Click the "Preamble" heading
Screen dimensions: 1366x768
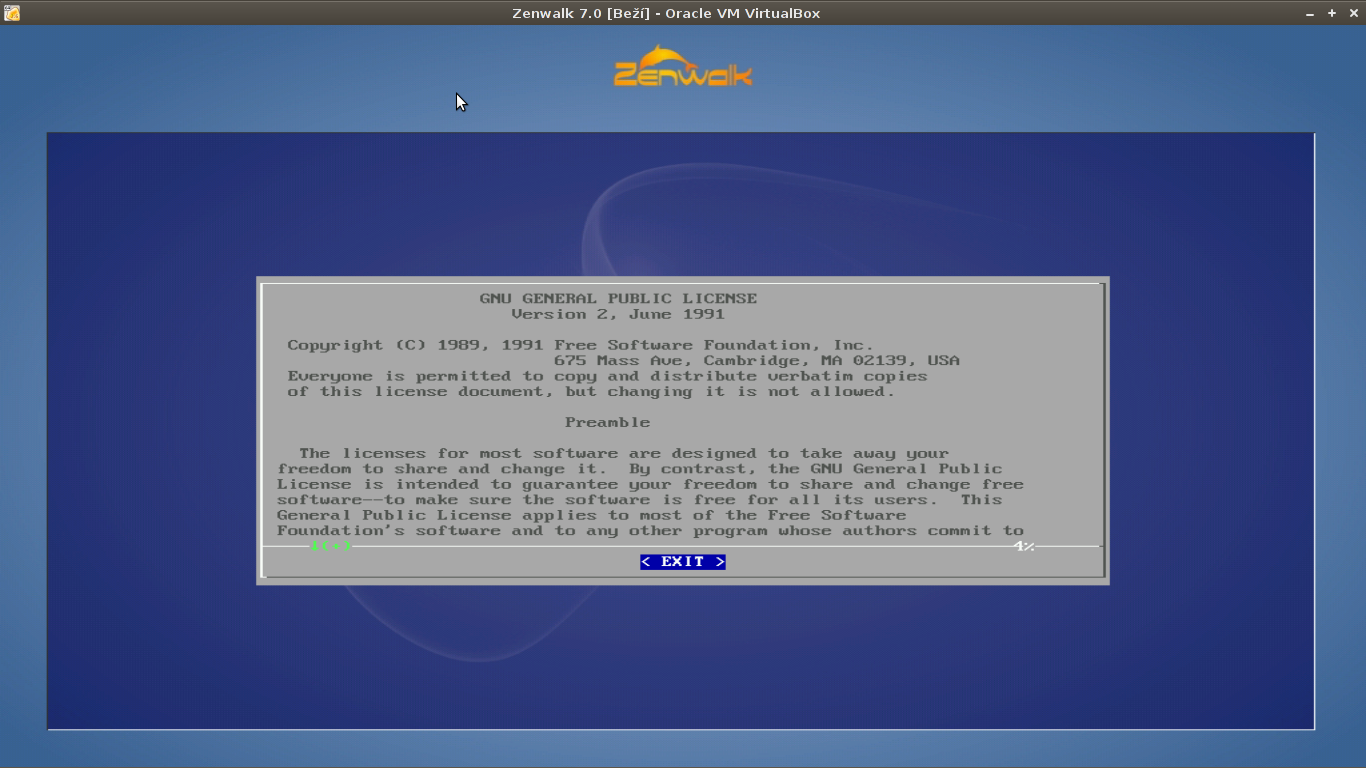(x=607, y=422)
